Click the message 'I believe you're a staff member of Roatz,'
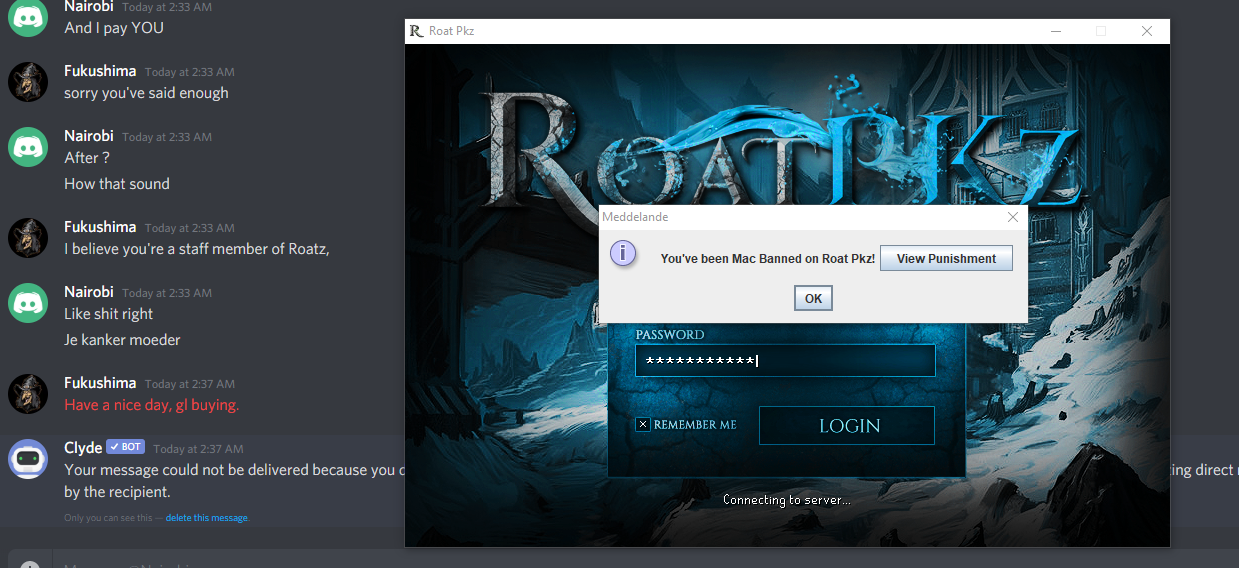This screenshot has height=568, width=1239. tap(197, 249)
